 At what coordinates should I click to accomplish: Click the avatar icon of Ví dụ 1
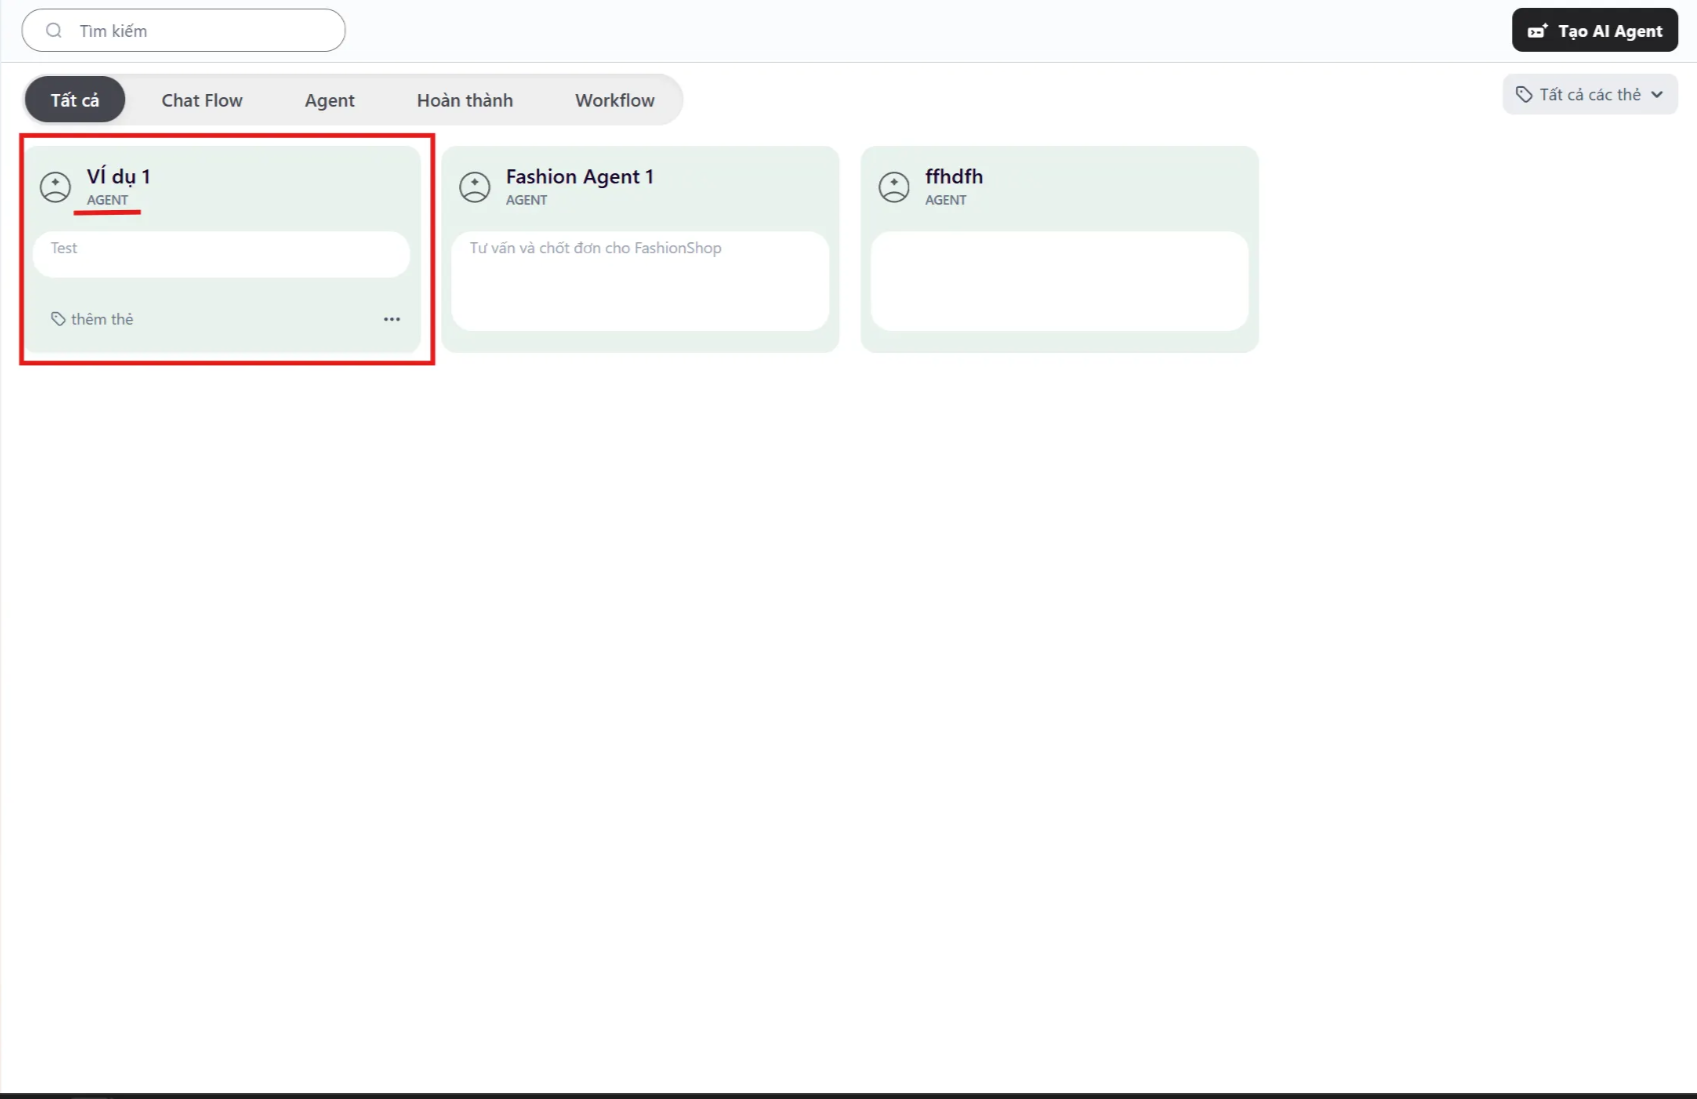tap(55, 187)
